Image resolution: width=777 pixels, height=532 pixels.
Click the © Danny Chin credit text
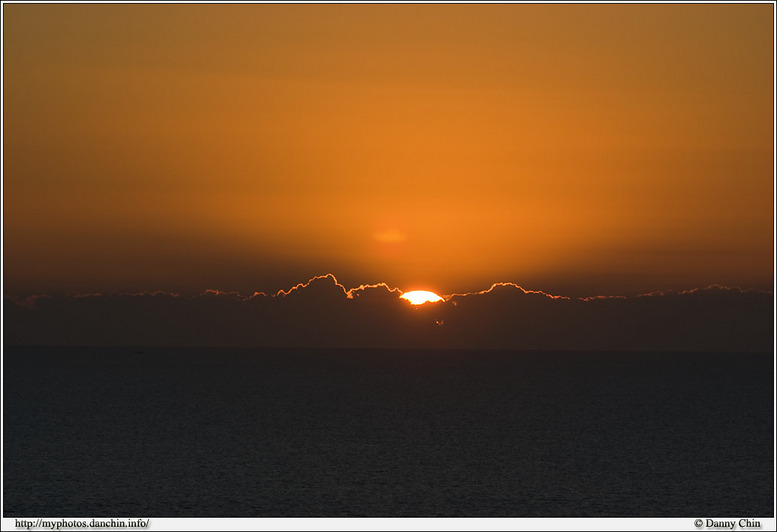[x=727, y=524]
